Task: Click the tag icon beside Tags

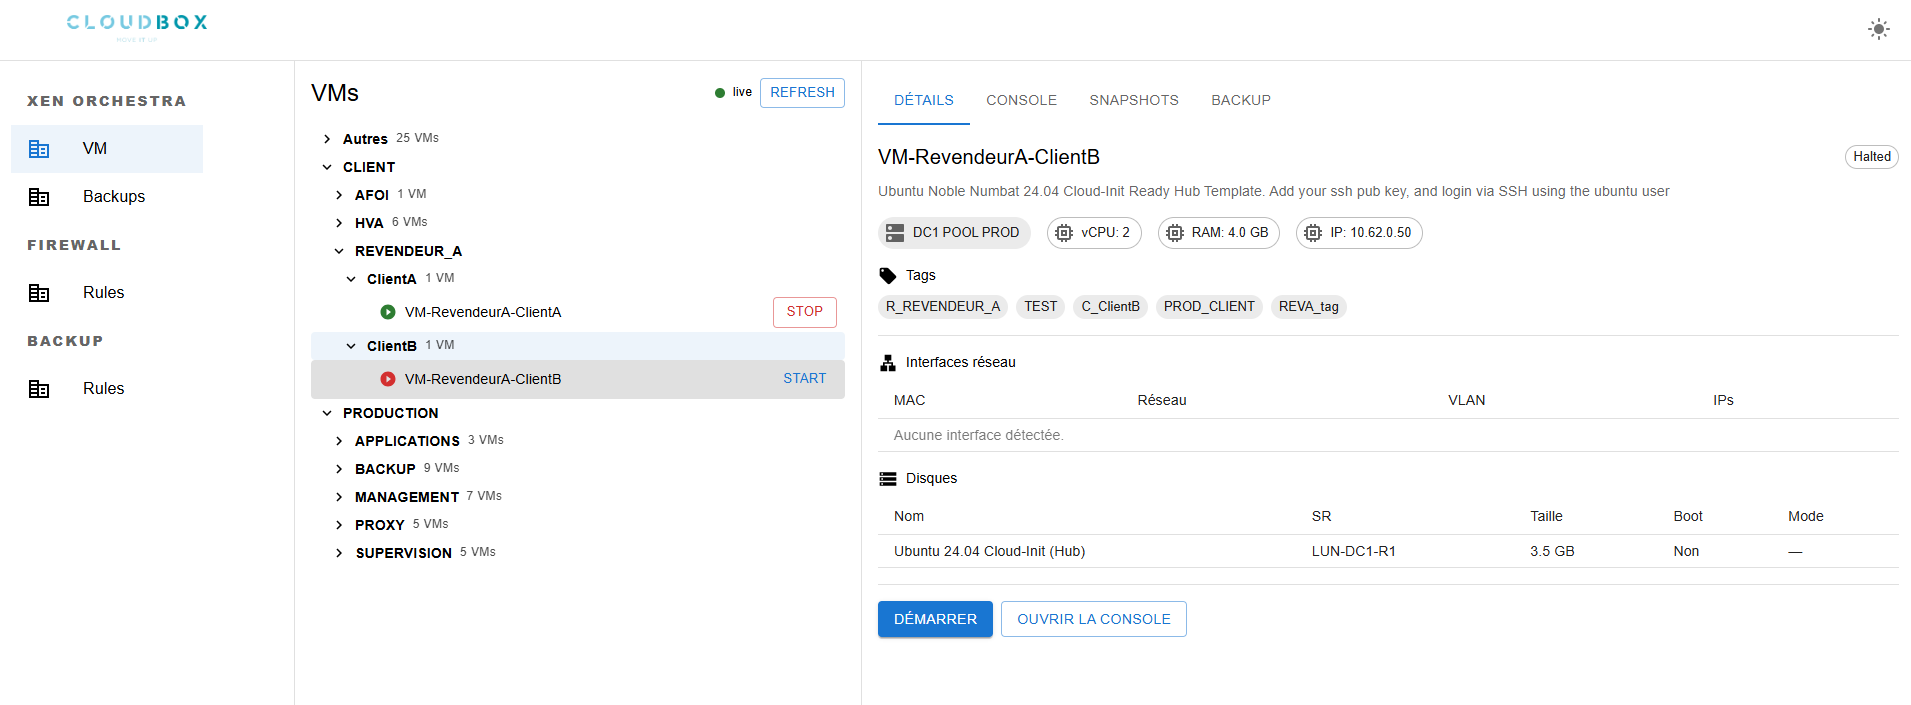Action: pyautogui.click(x=887, y=276)
